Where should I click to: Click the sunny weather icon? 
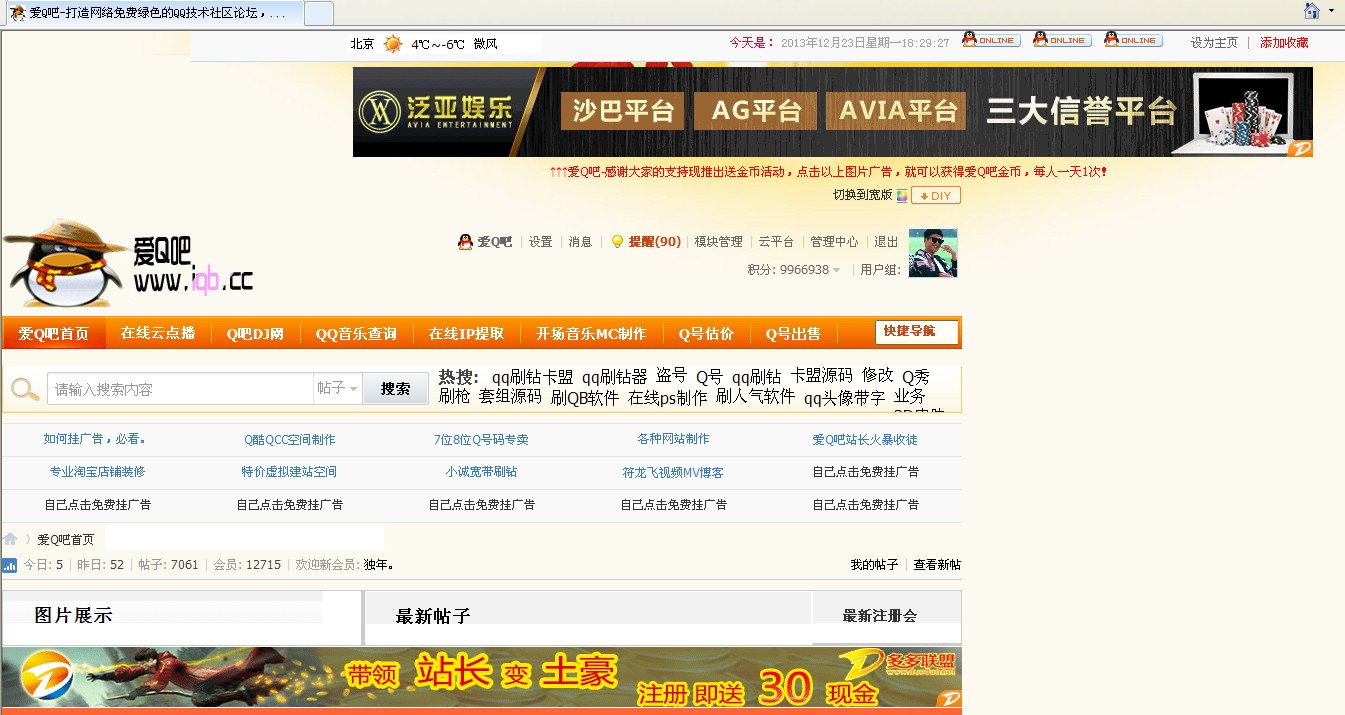[x=392, y=44]
